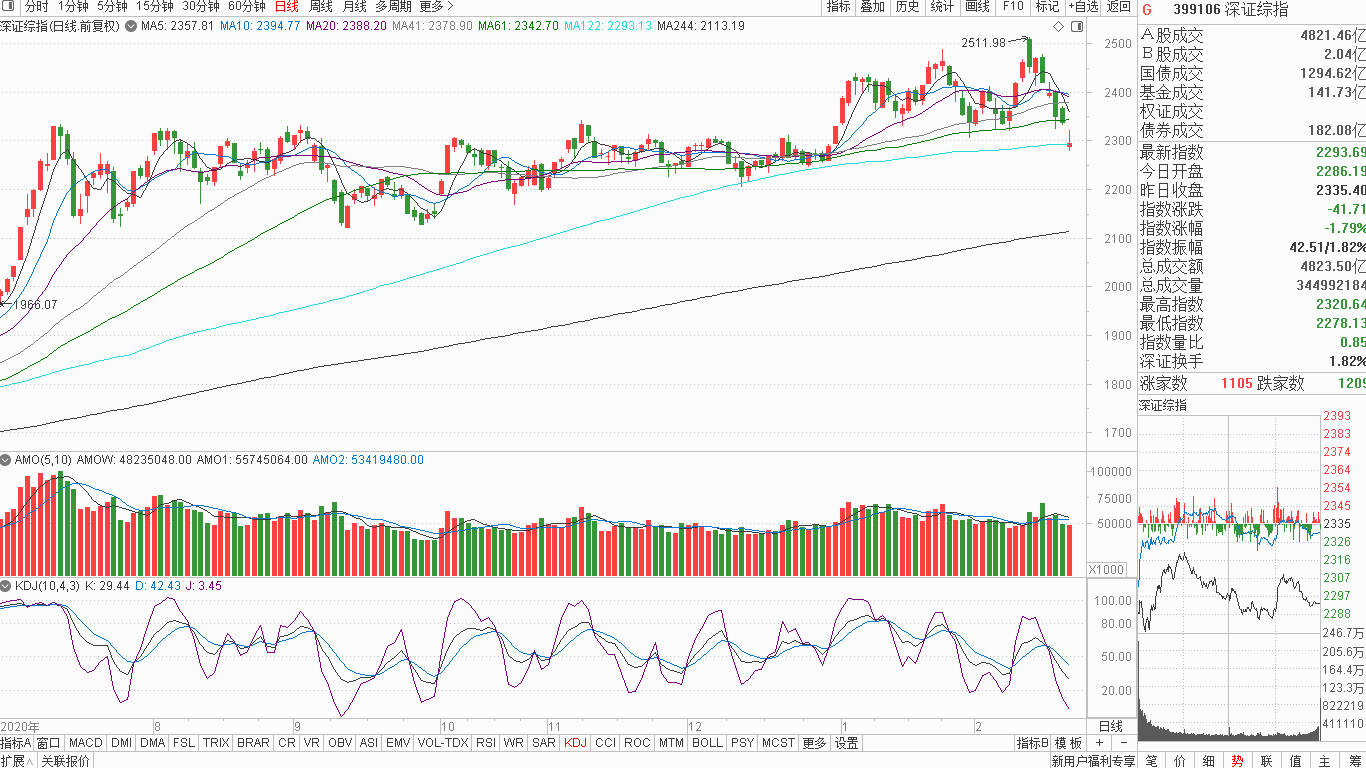Switch indicator to VR
The image size is (1366, 768).
(x=312, y=743)
